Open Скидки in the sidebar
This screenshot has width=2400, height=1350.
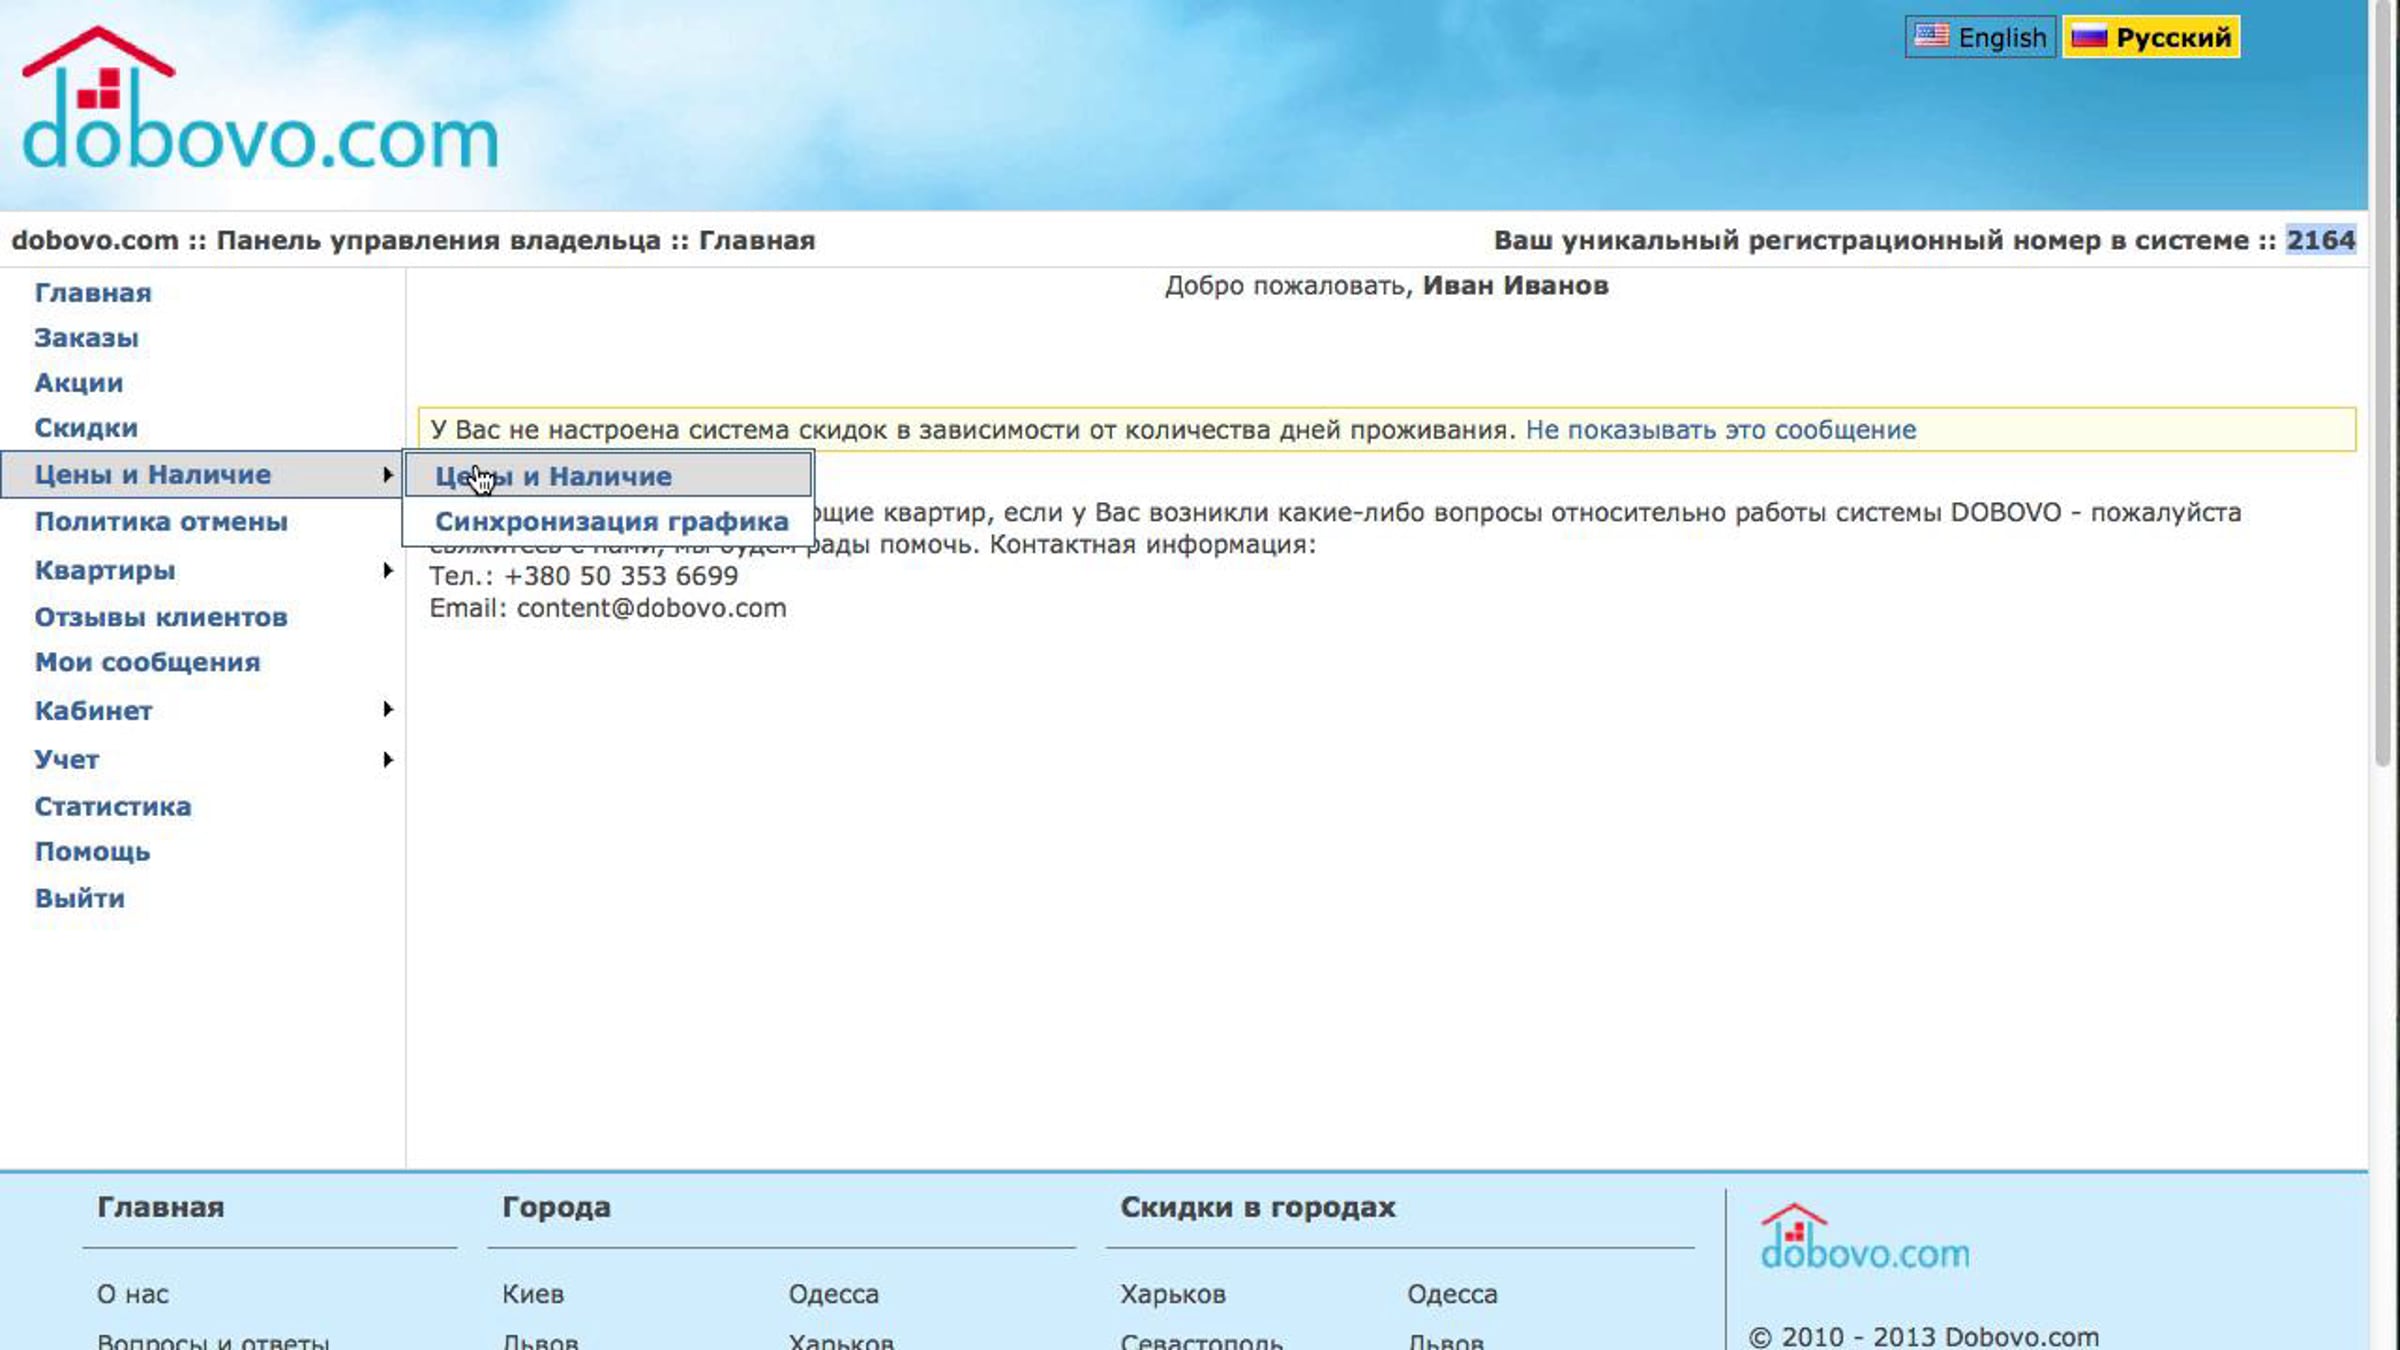point(86,428)
